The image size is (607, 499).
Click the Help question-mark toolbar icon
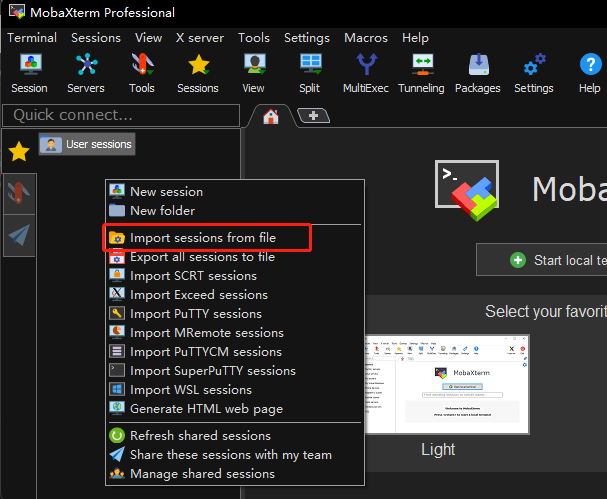590,73
